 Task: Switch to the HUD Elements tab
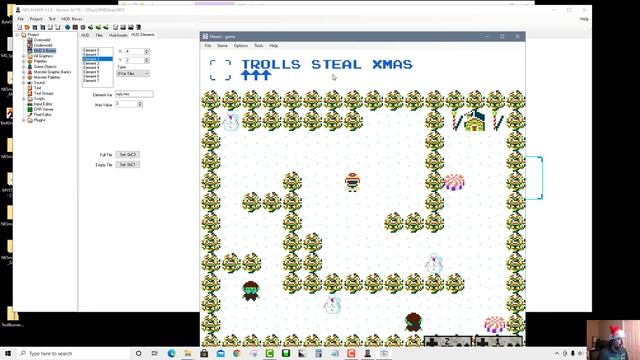coord(143,35)
